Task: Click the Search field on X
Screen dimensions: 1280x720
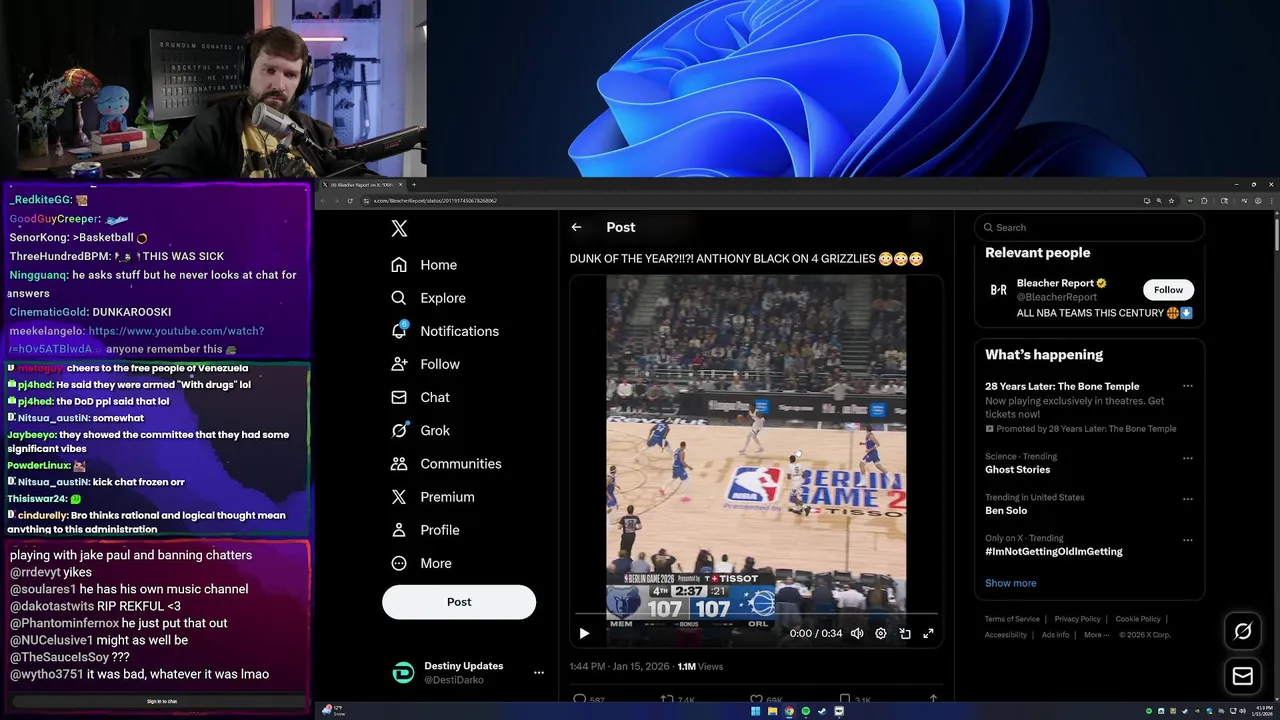Action: [x=1090, y=227]
